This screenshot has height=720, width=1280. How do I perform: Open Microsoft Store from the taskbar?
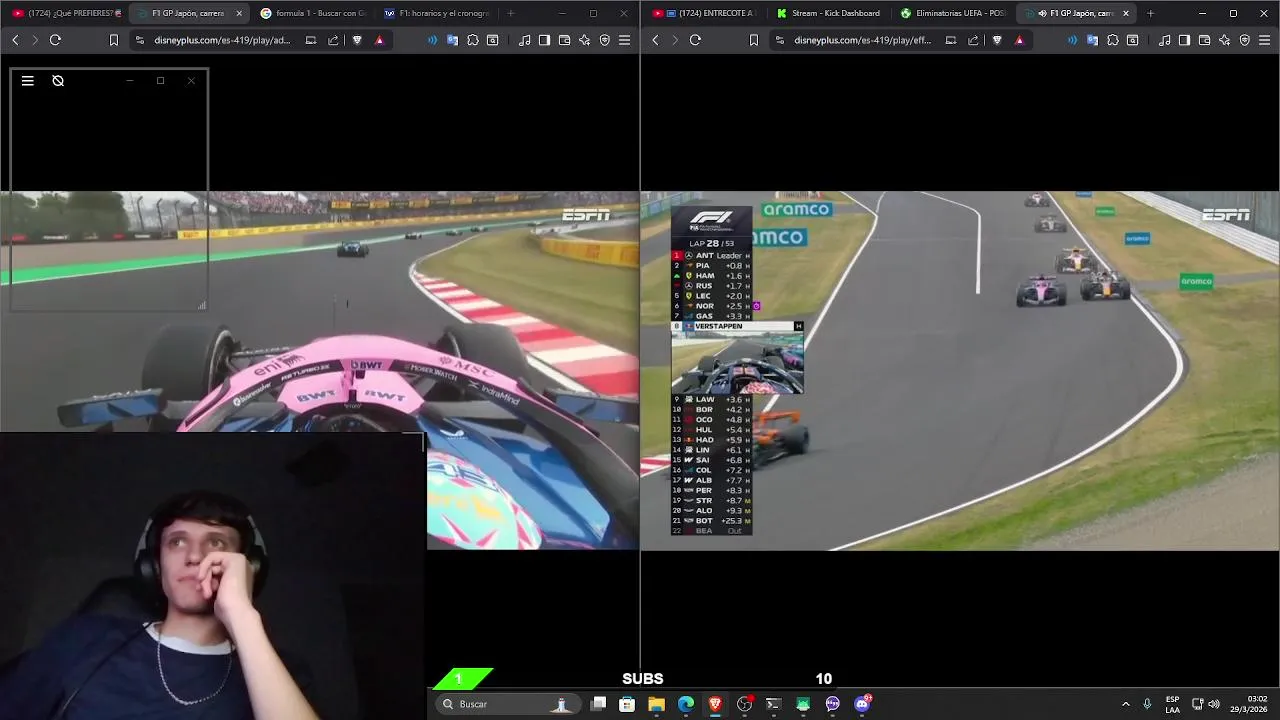click(x=627, y=704)
